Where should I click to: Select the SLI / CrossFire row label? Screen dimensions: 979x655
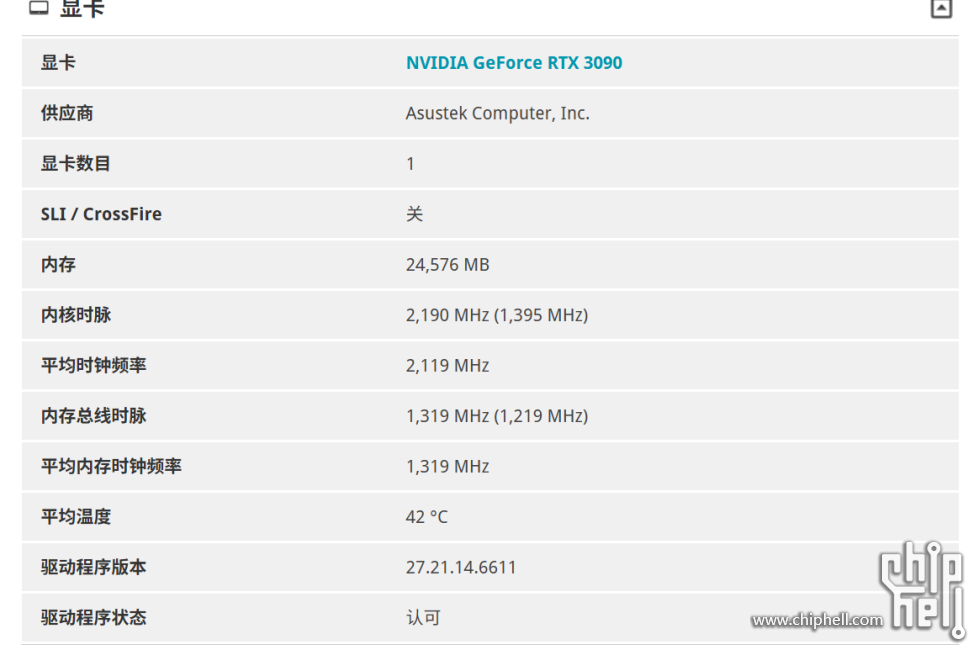coord(101,214)
